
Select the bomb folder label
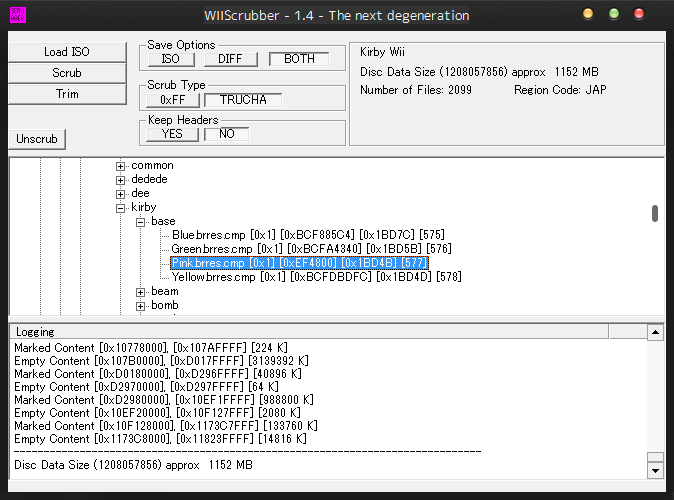coord(165,305)
